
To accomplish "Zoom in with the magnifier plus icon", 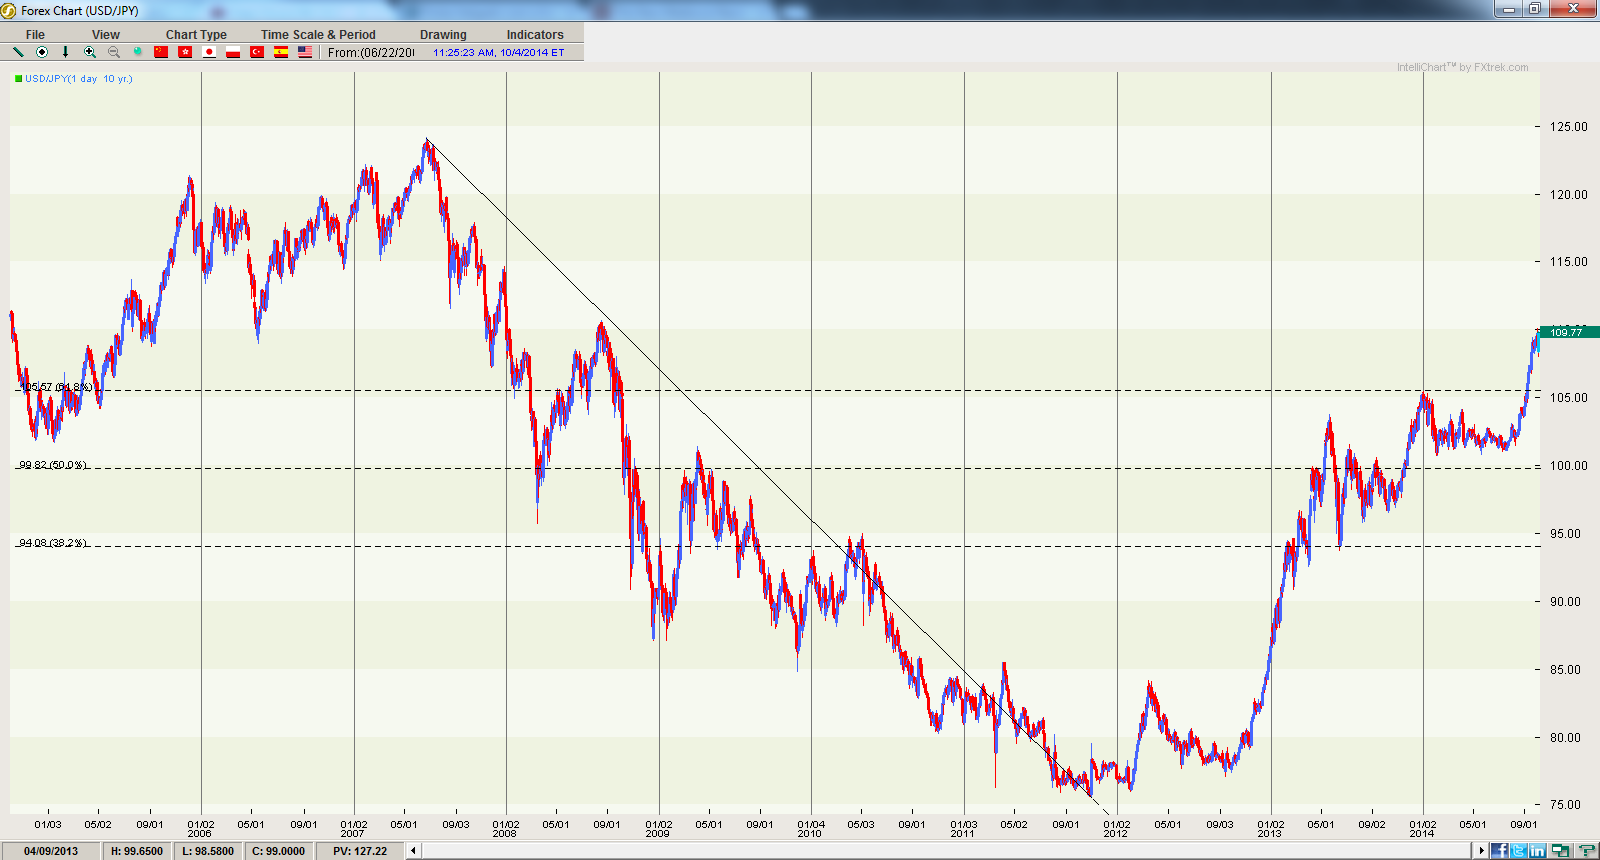I will (90, 52).
